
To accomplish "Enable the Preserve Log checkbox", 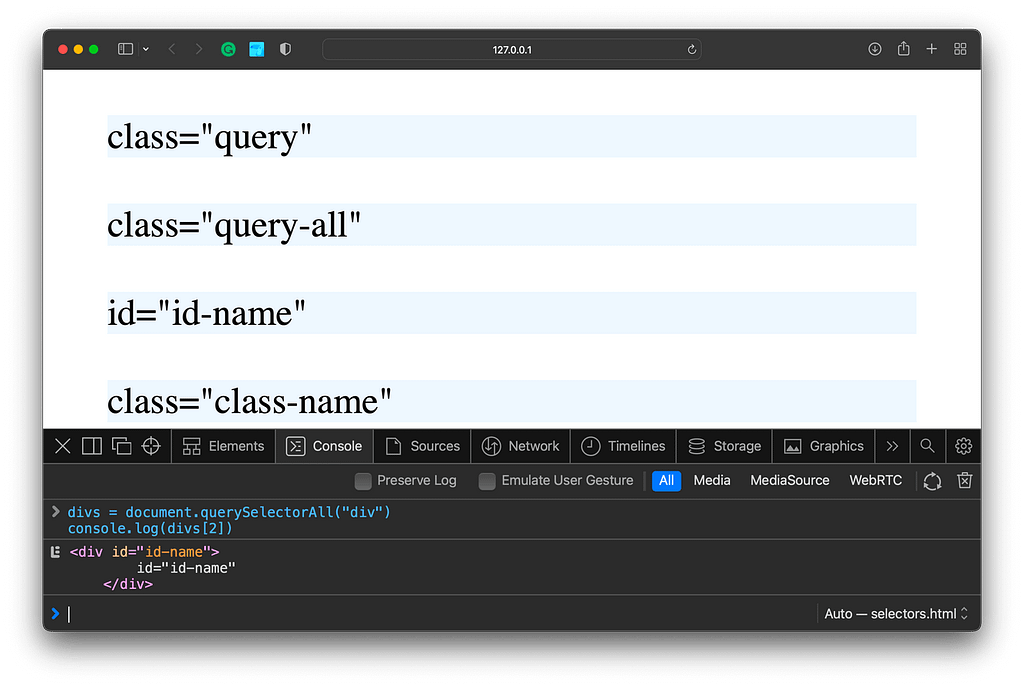I will 362,481.
